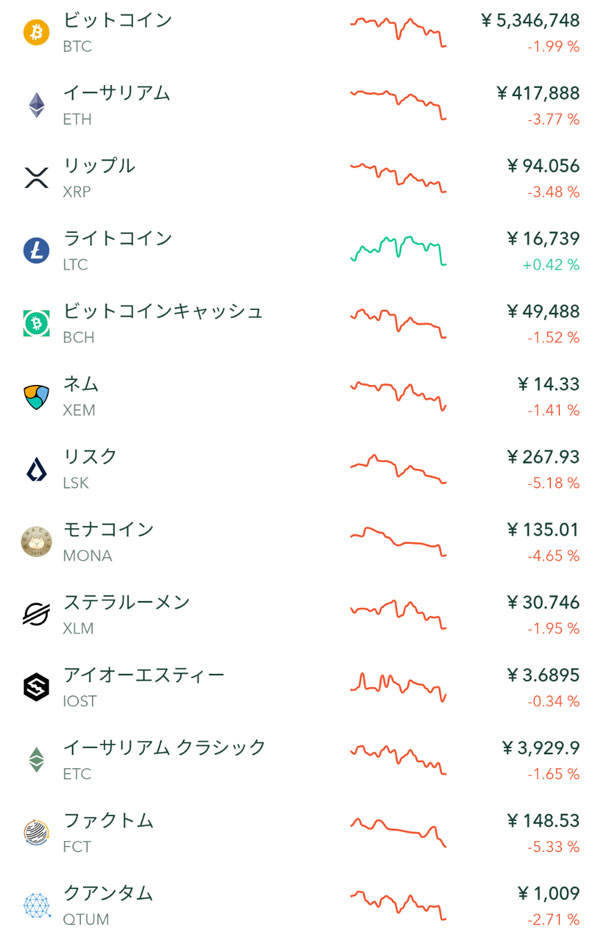Select the Stellar Lumens XLM icon

(36, 614)
